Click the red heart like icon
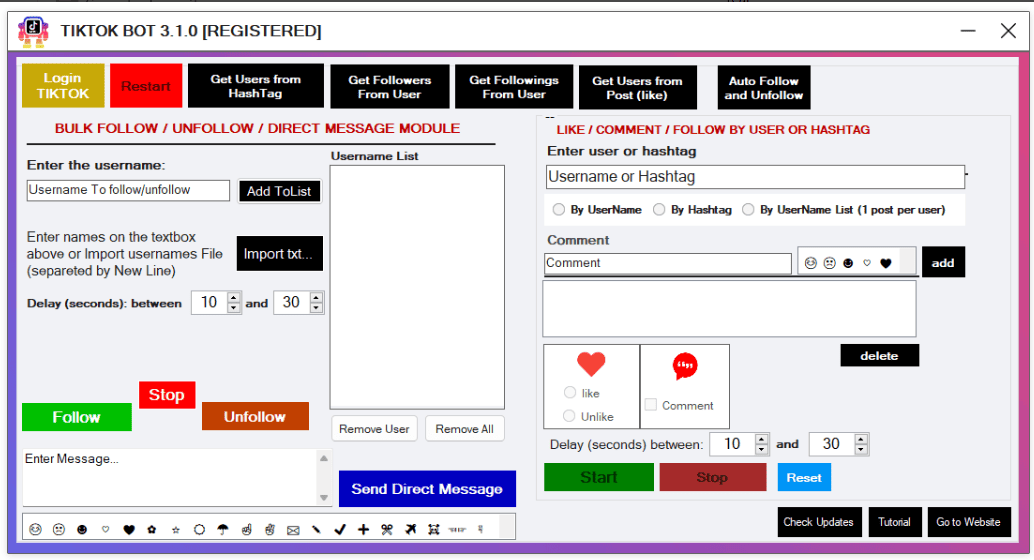 (x=591, y=363)
